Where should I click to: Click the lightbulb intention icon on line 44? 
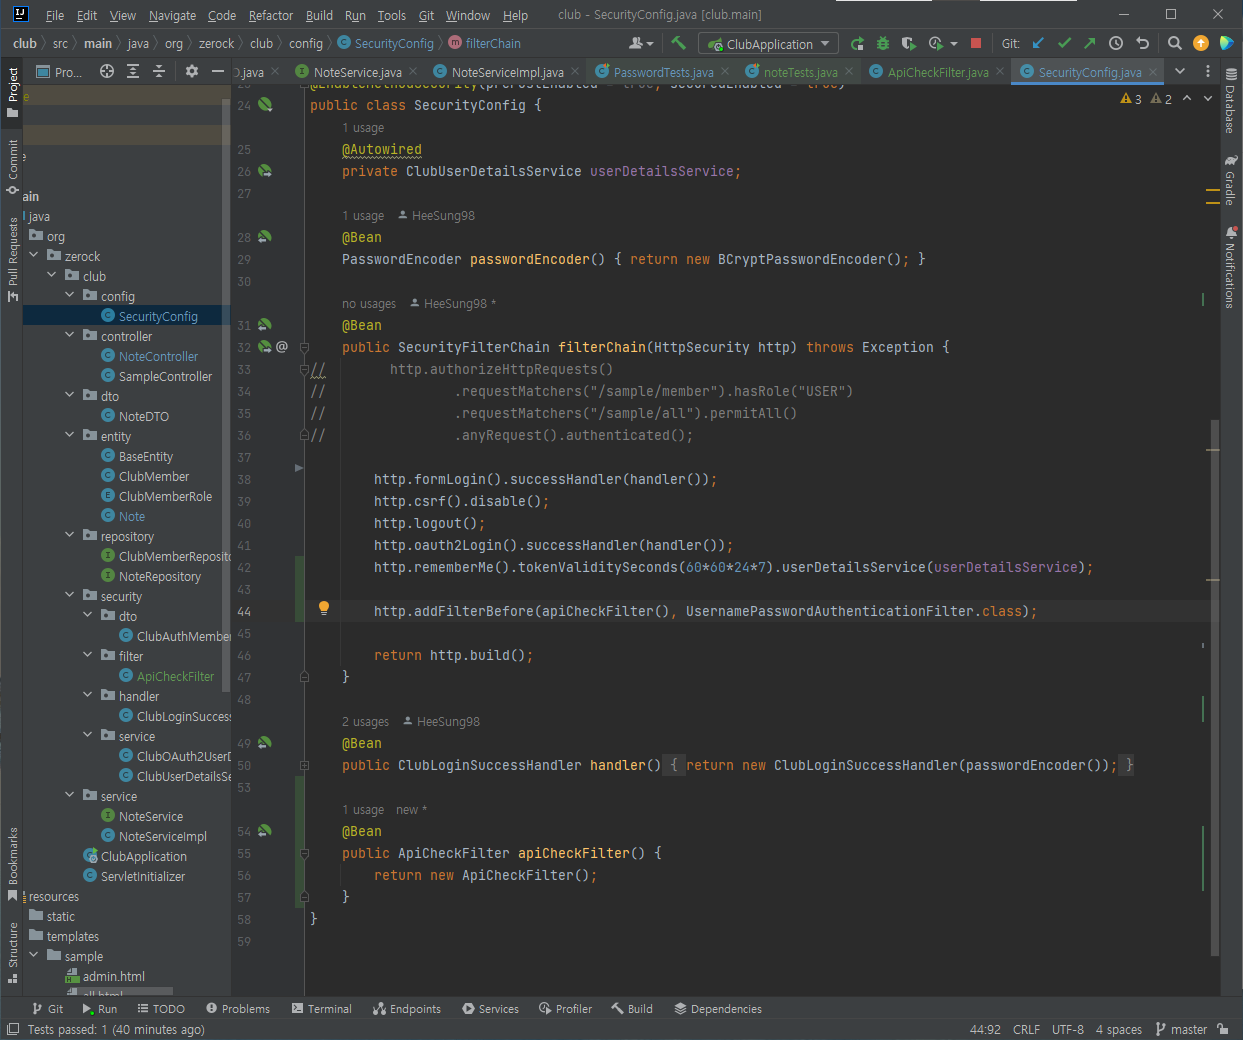(324, 608)
